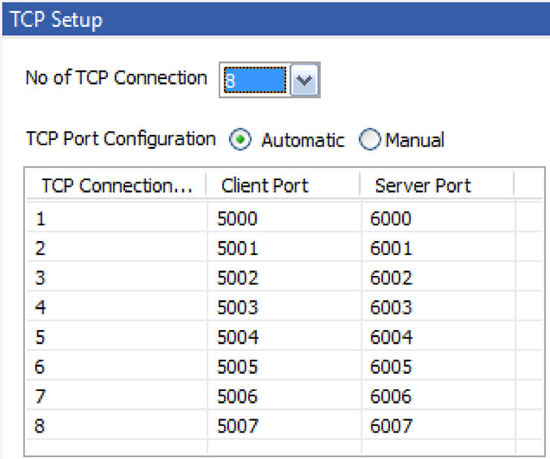Click the Automatic radio label text
This screenshot has height=459, width=550.
[303, 140]
